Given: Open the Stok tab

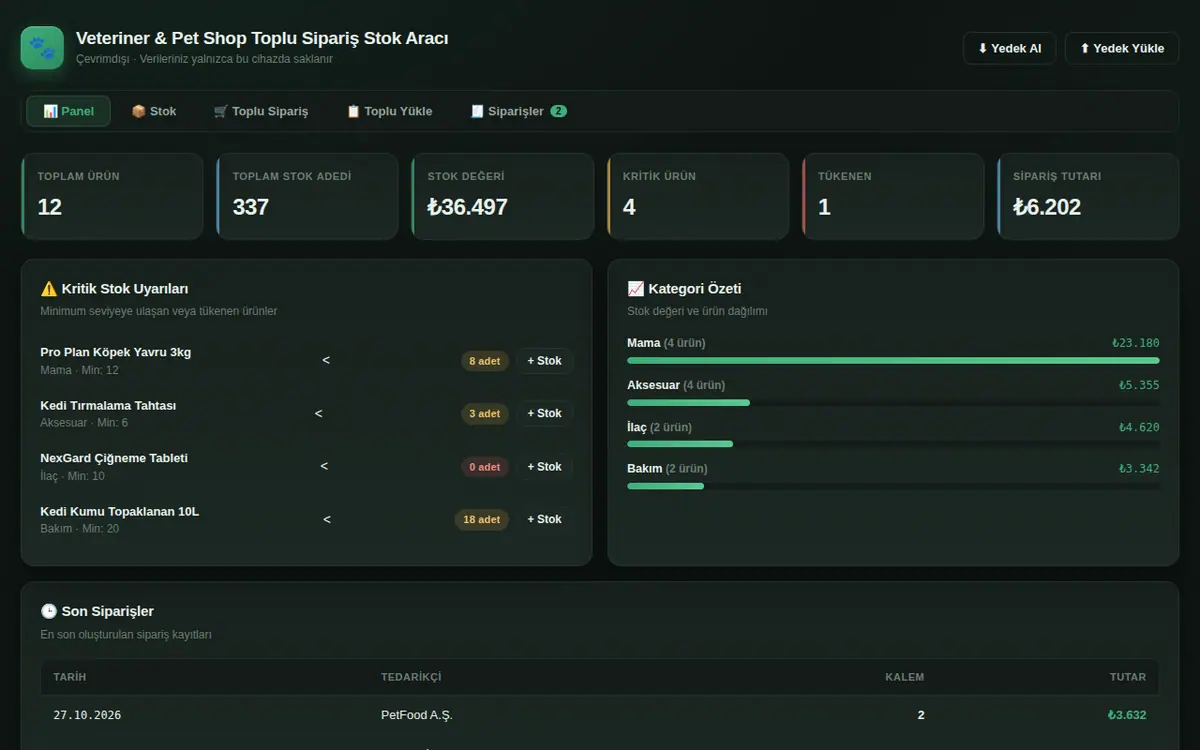Looking at the screenshot, I should [154, 111].
